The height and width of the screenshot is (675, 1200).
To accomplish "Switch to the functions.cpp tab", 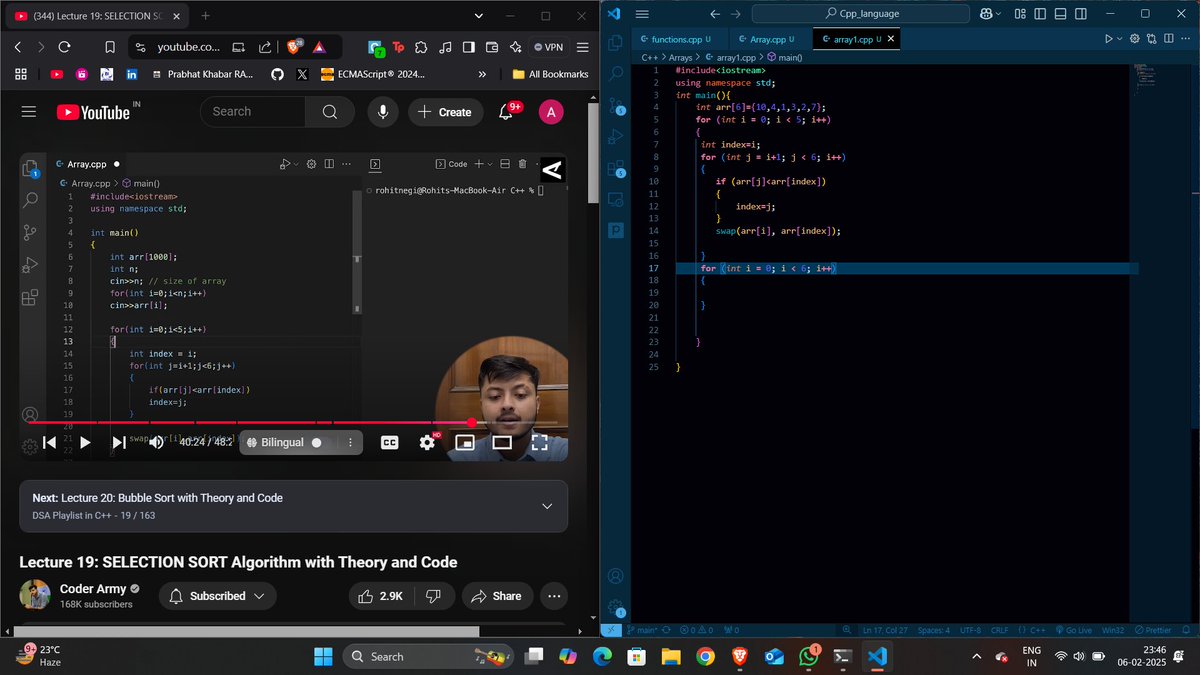I will pos(679,38).
